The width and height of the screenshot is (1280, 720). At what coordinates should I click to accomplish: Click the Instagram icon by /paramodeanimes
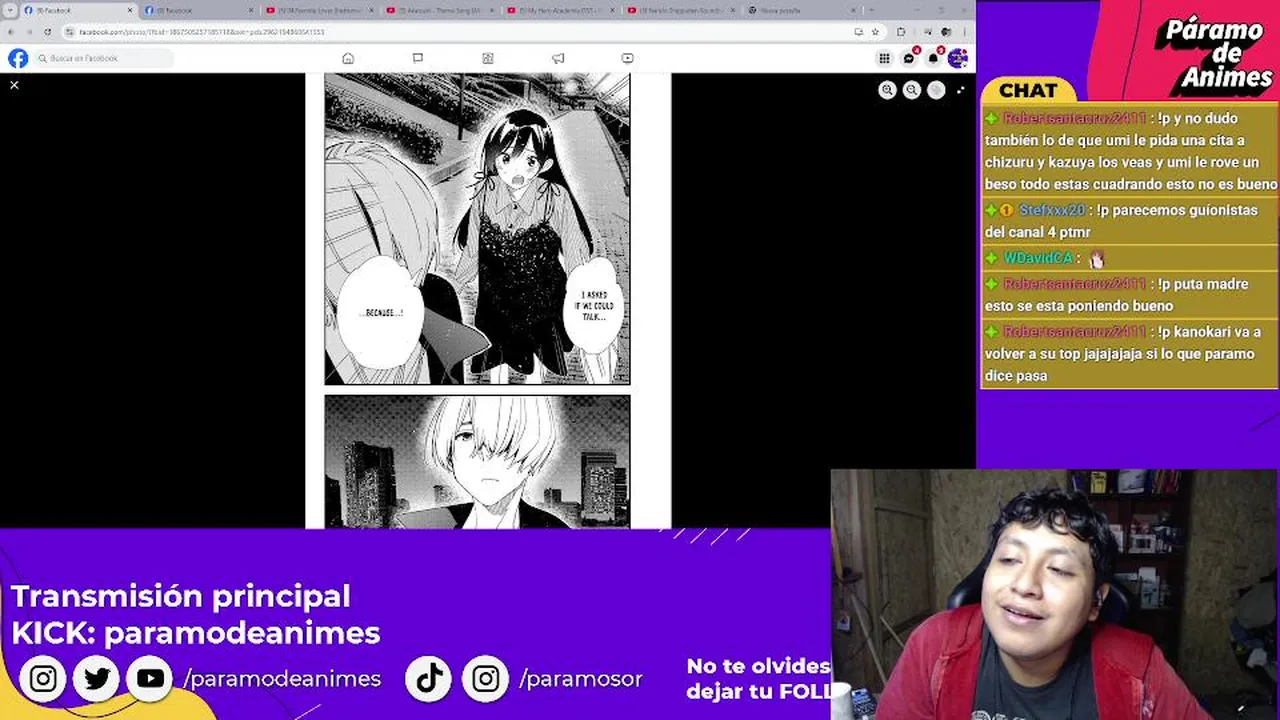pos(43,679)
